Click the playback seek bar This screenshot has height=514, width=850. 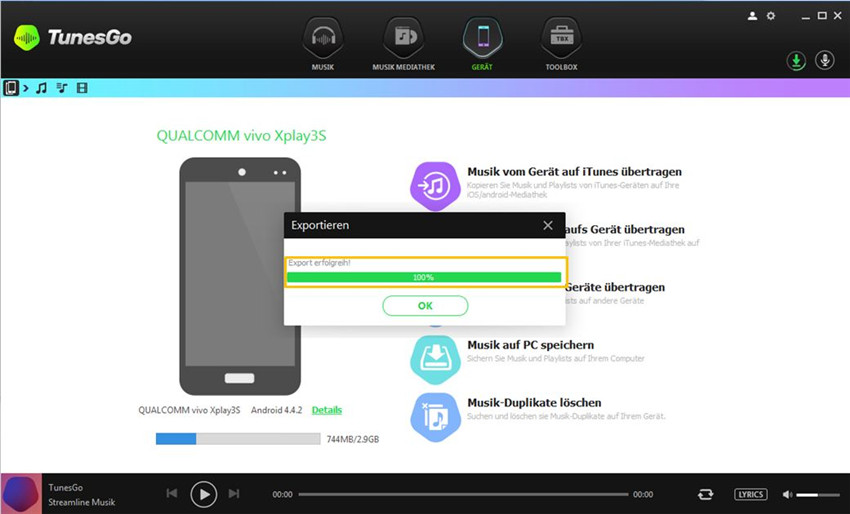(x=463, y=494)
